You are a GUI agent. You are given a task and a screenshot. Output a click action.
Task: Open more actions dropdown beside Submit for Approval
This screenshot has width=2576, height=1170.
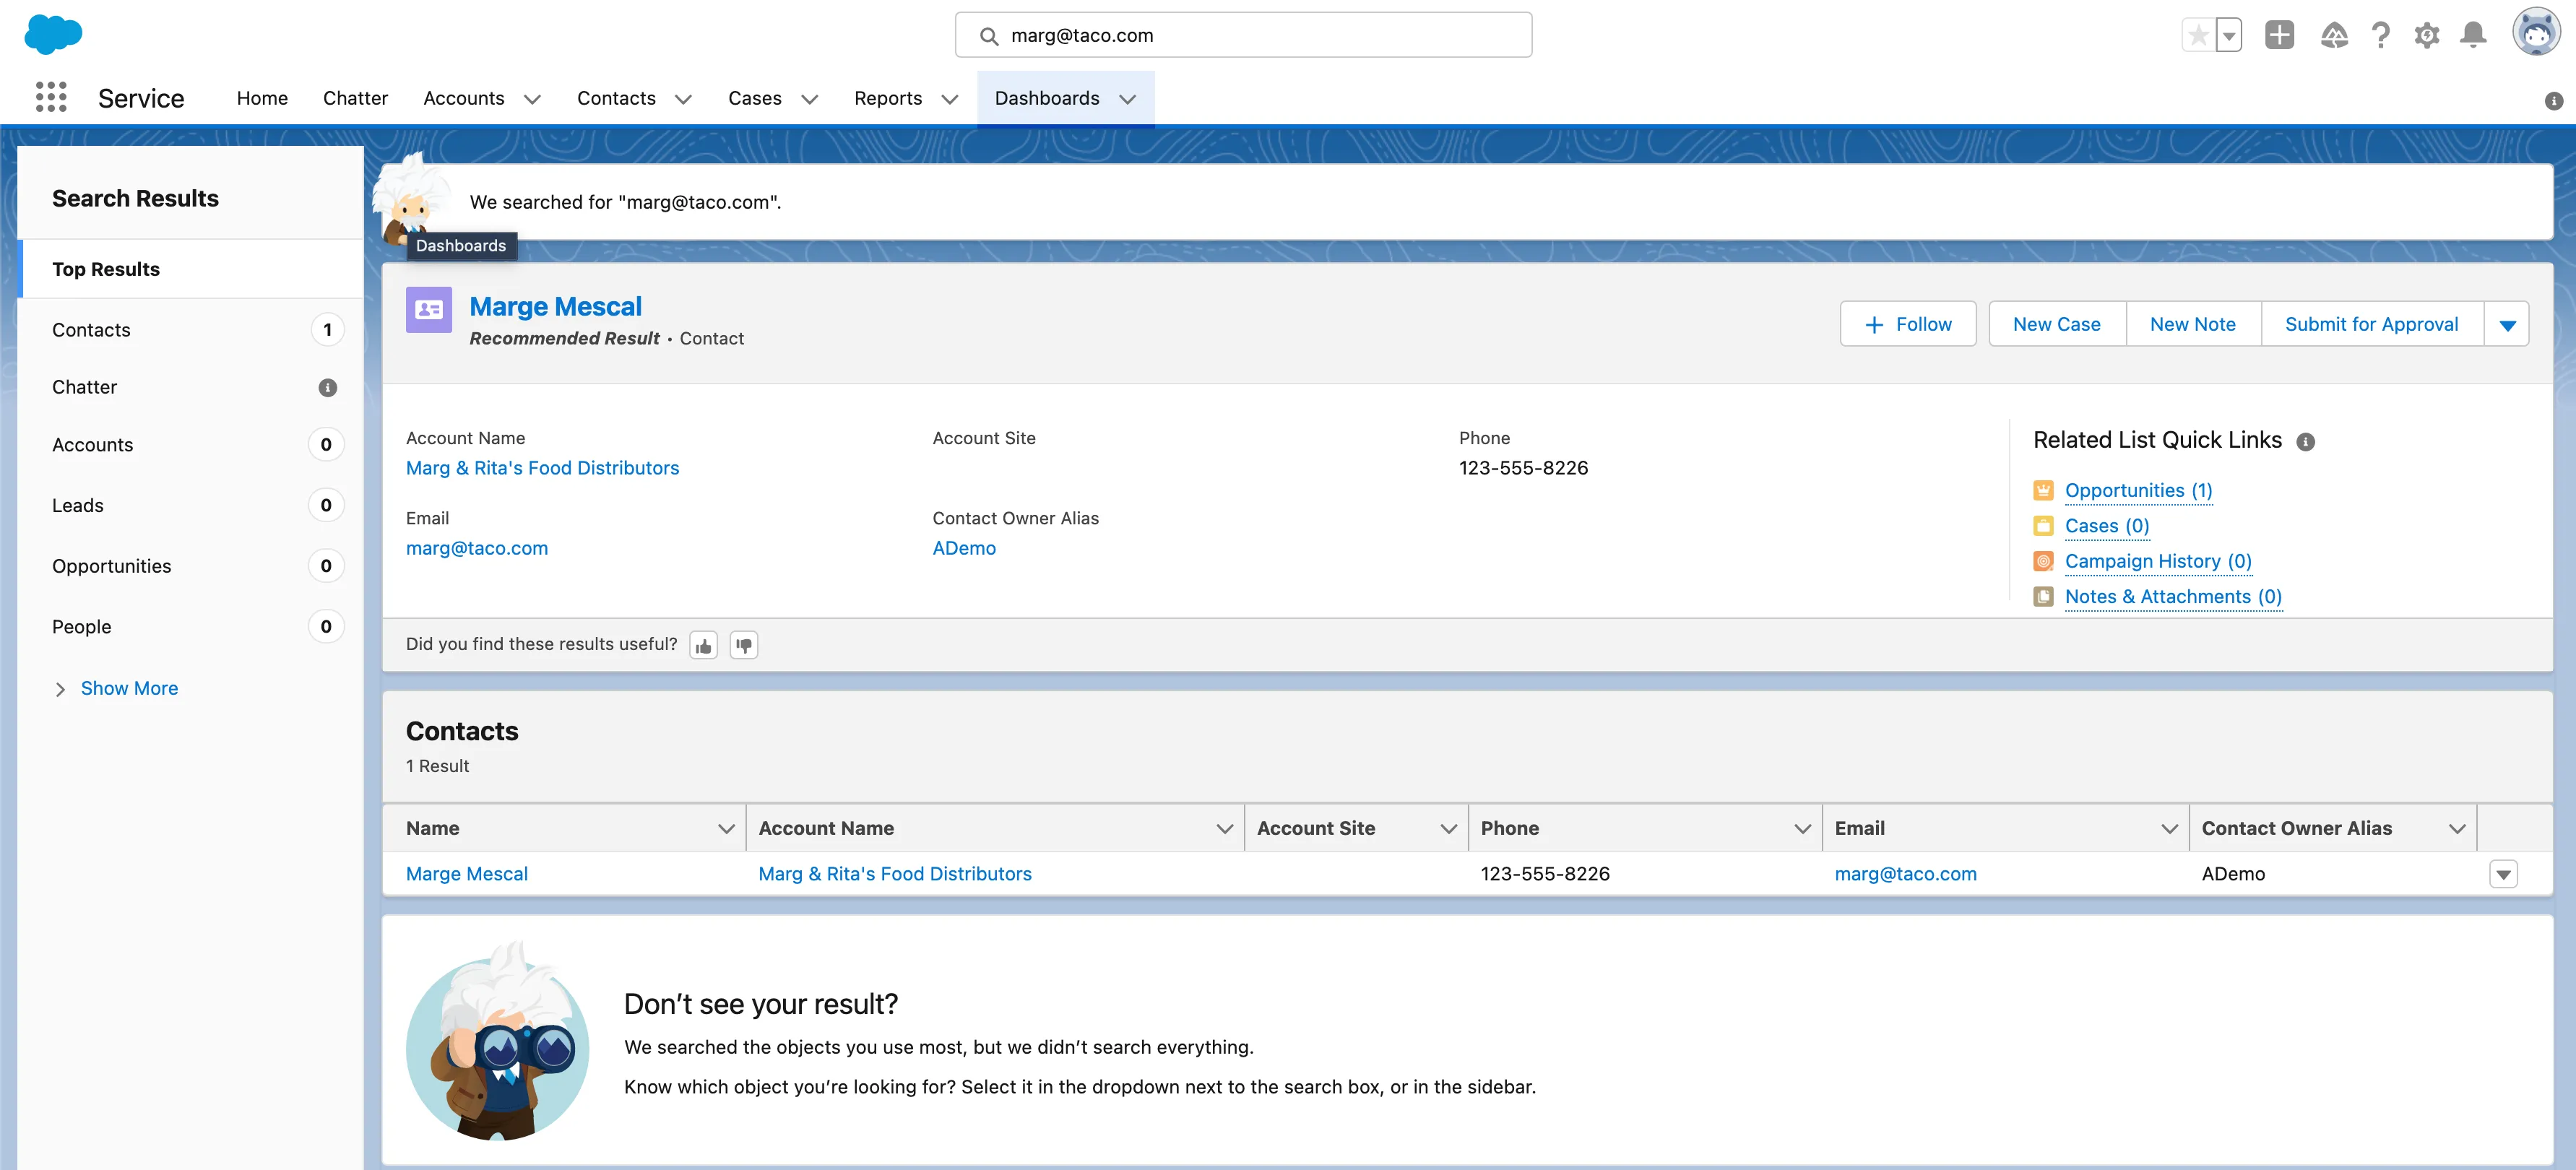[x=2506, y=324]
